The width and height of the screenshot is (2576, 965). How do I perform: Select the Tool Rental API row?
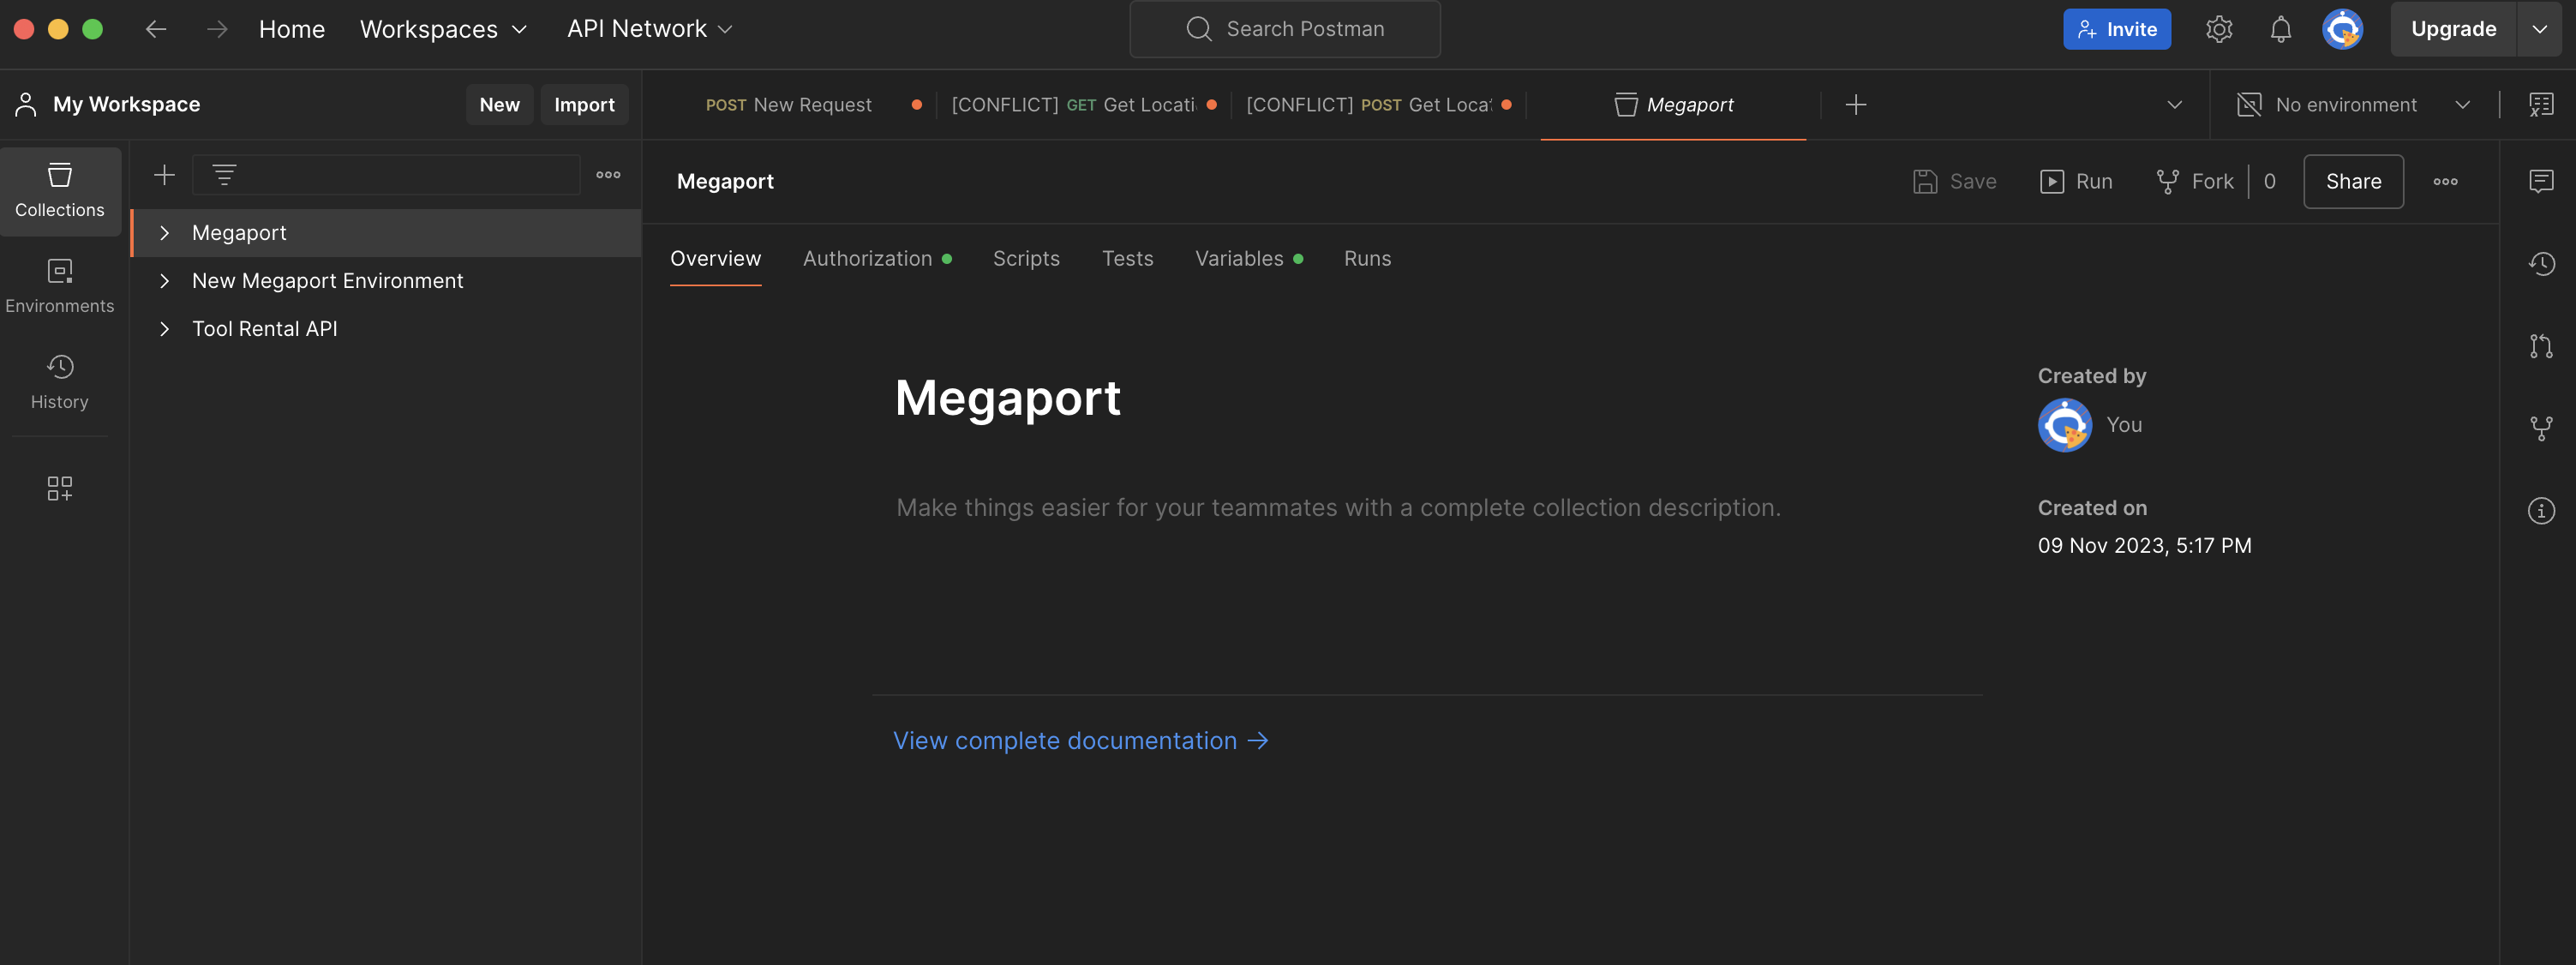386,329
